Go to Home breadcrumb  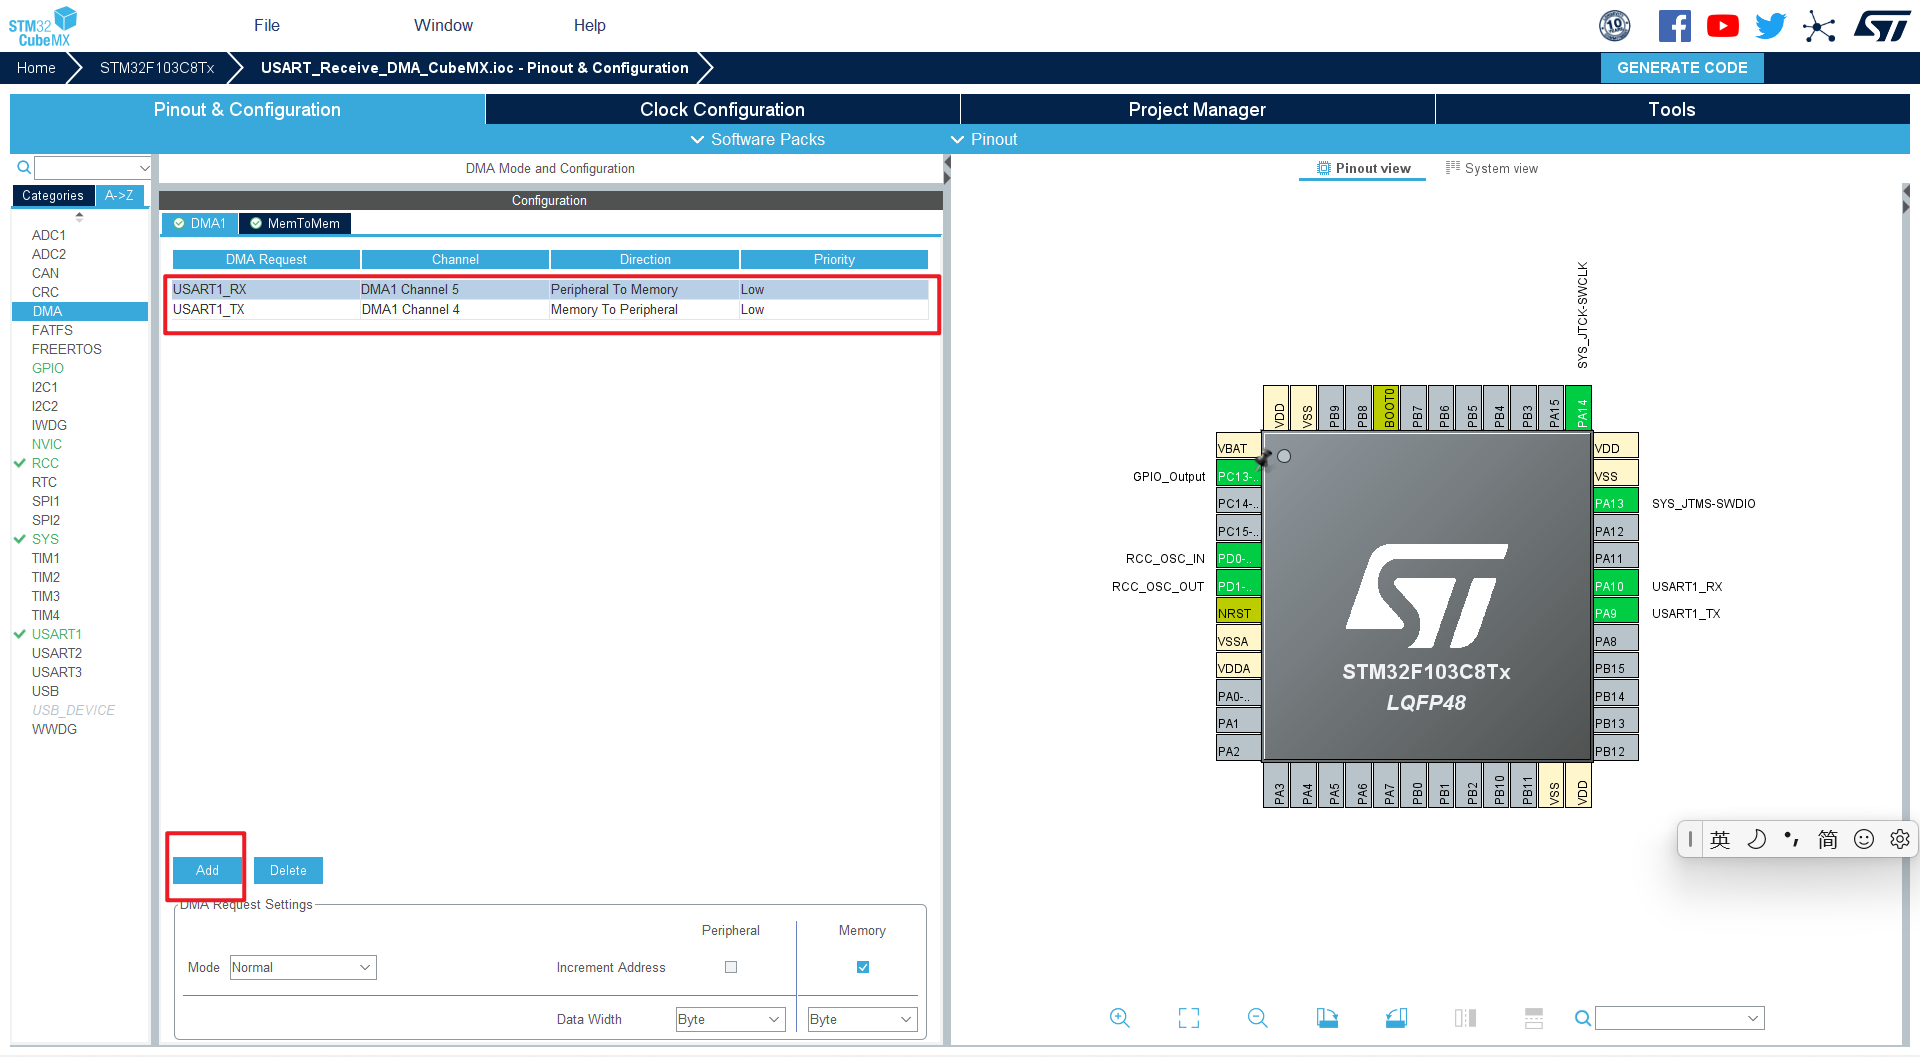click(36, 68)
